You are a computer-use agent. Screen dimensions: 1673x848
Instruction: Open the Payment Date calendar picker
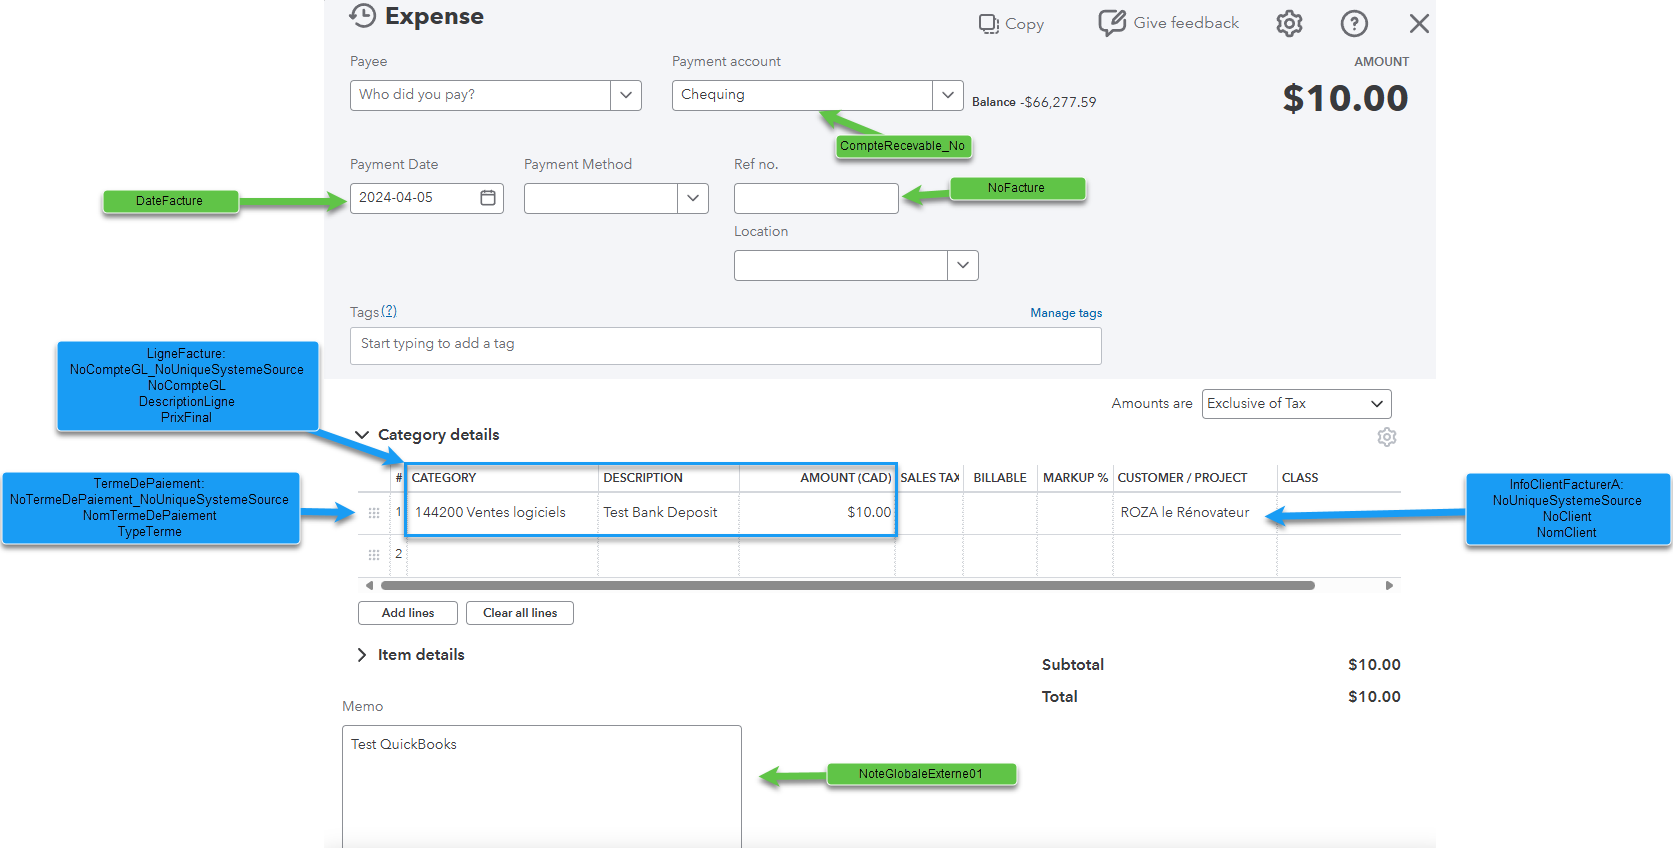(488, 198)
